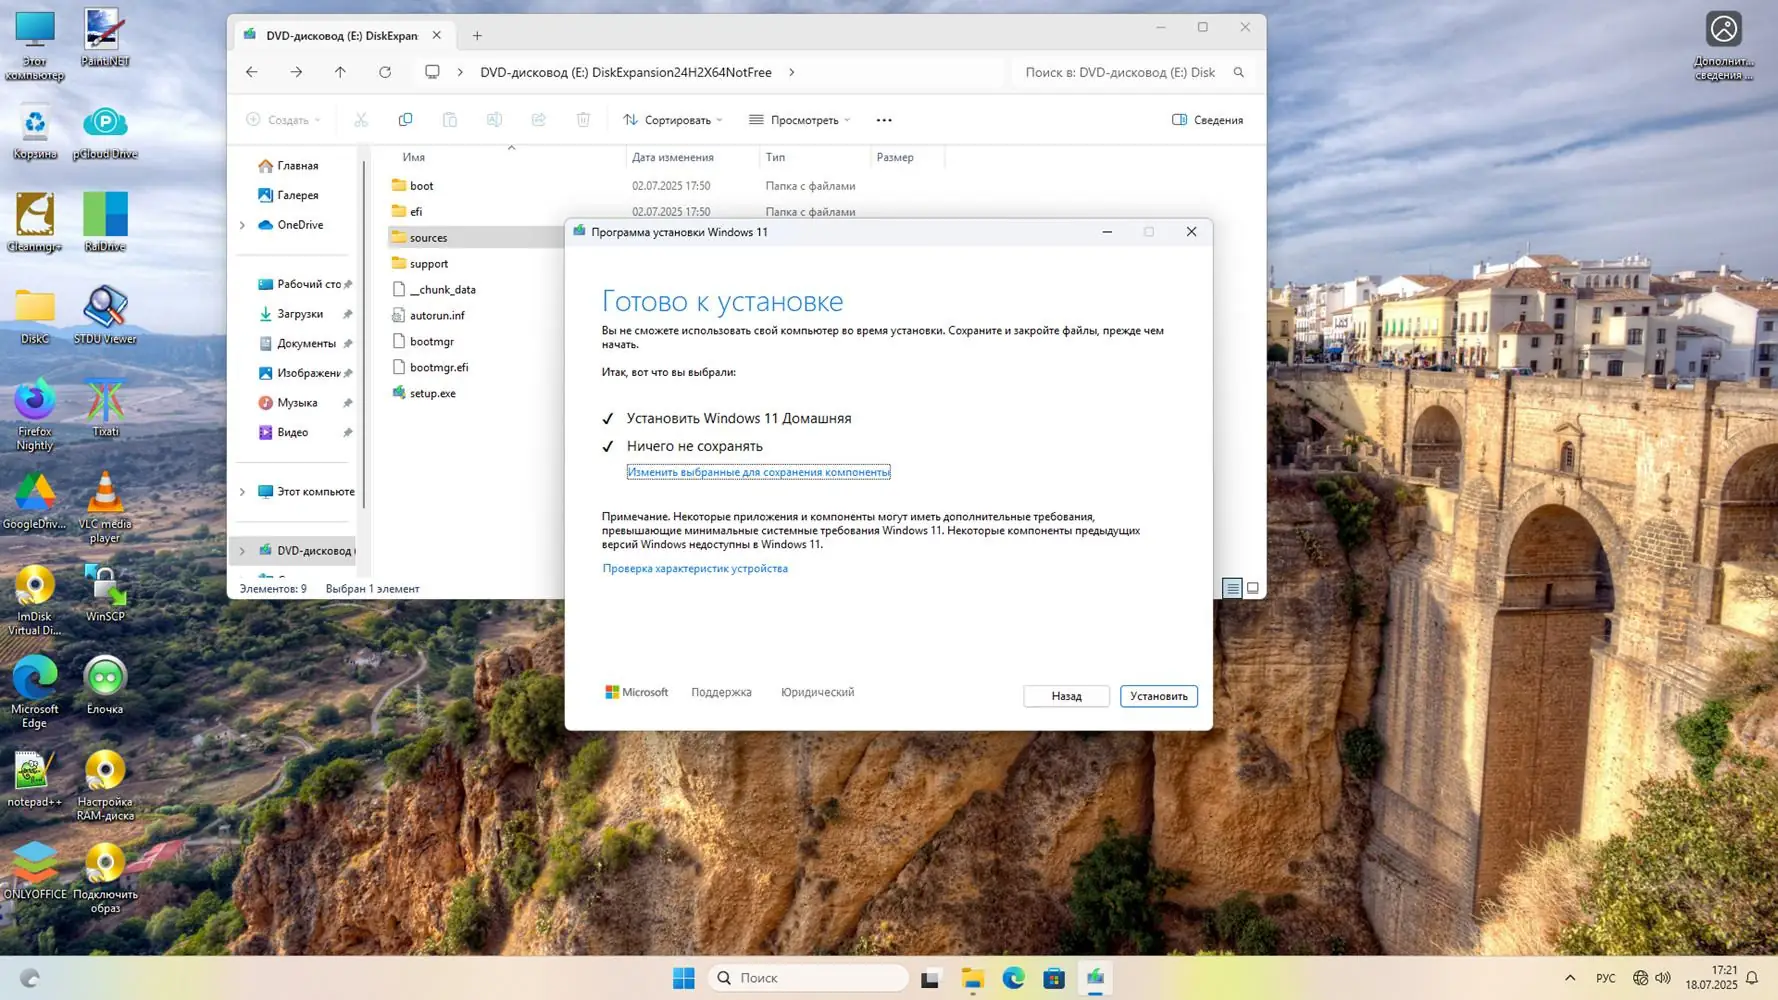Open Firefox Nightly desktop shortcut
Image resolution: width=1778 pixels, height=1000 pixels.
click(x=35, y=414)
